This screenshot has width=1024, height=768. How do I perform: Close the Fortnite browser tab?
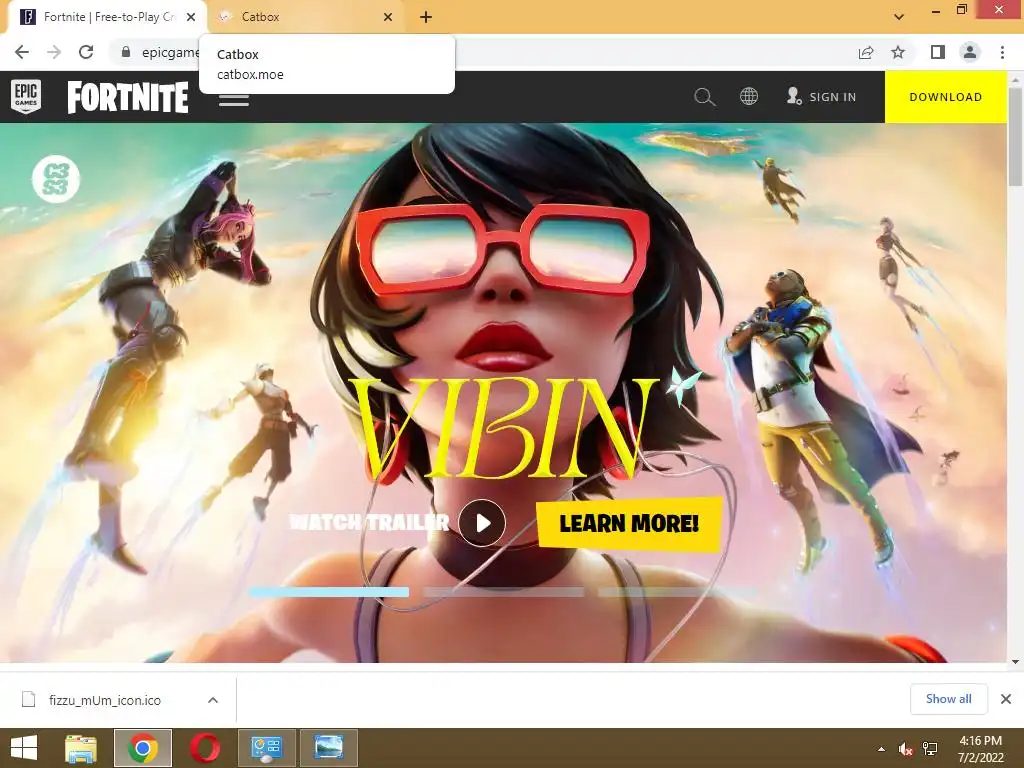point(191,17)
